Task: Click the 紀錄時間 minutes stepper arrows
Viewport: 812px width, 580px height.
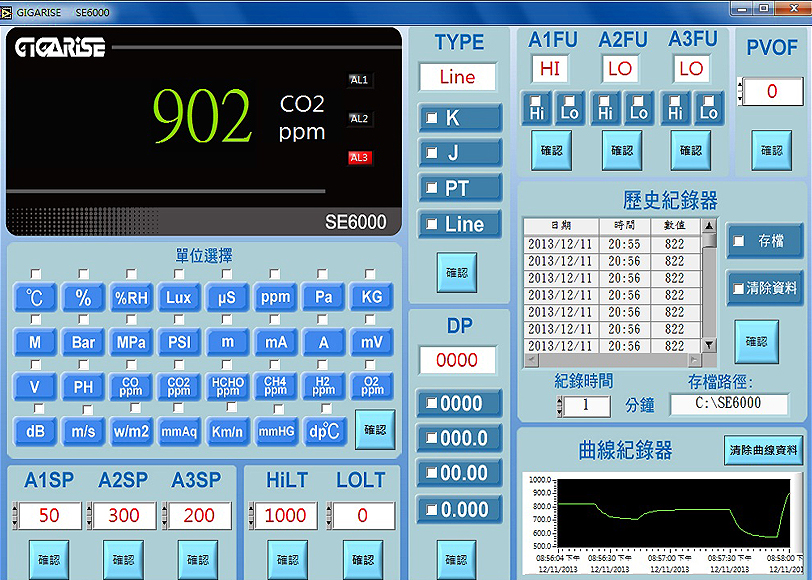Action: click(559, 407)
